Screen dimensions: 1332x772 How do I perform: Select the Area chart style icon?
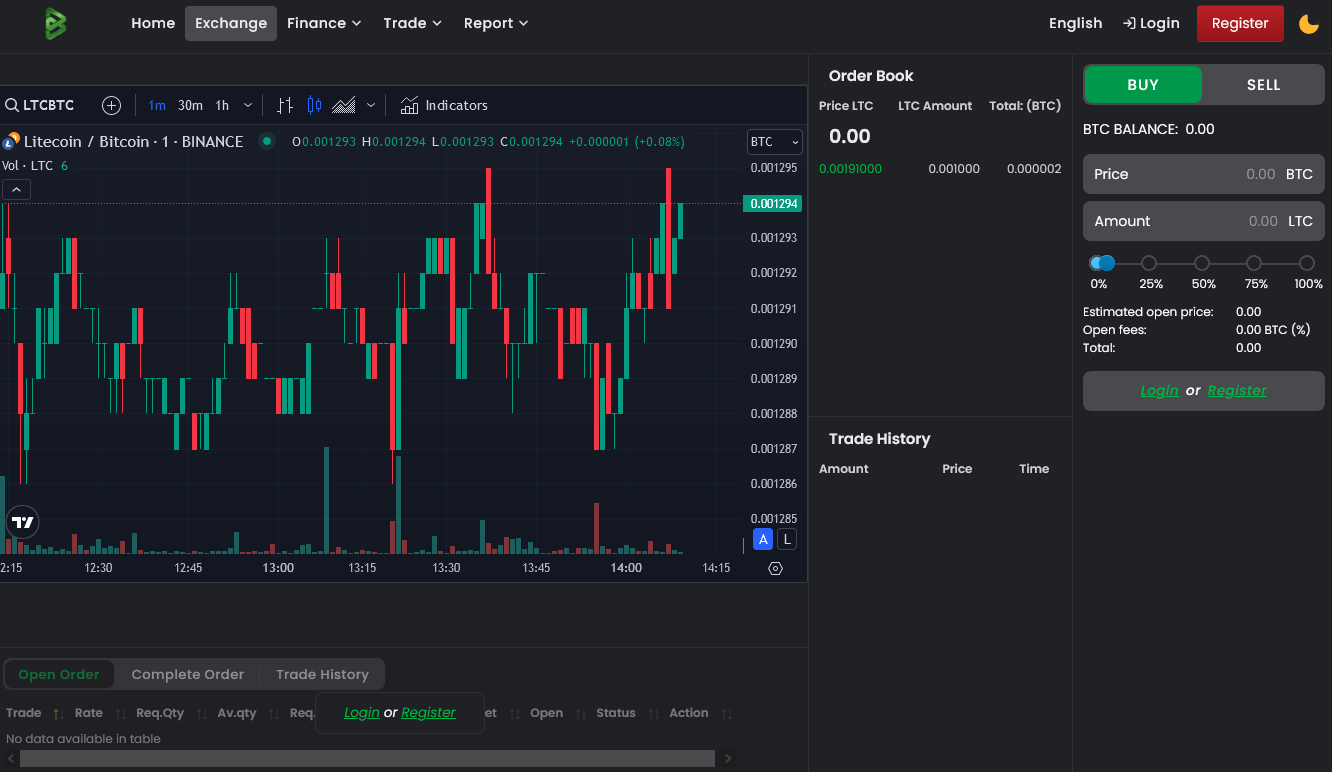point(344,105)
